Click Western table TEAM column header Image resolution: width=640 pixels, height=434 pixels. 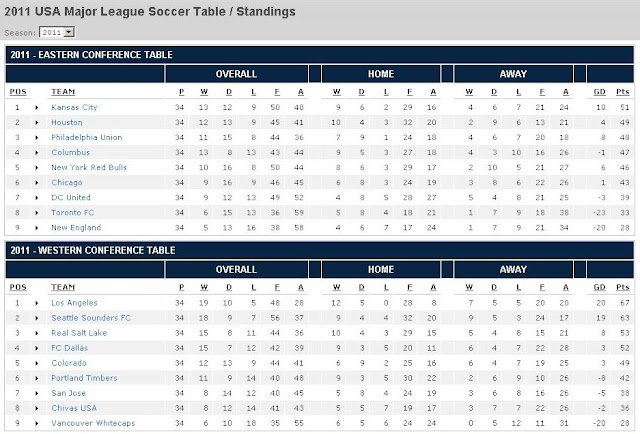pos(63,287)
